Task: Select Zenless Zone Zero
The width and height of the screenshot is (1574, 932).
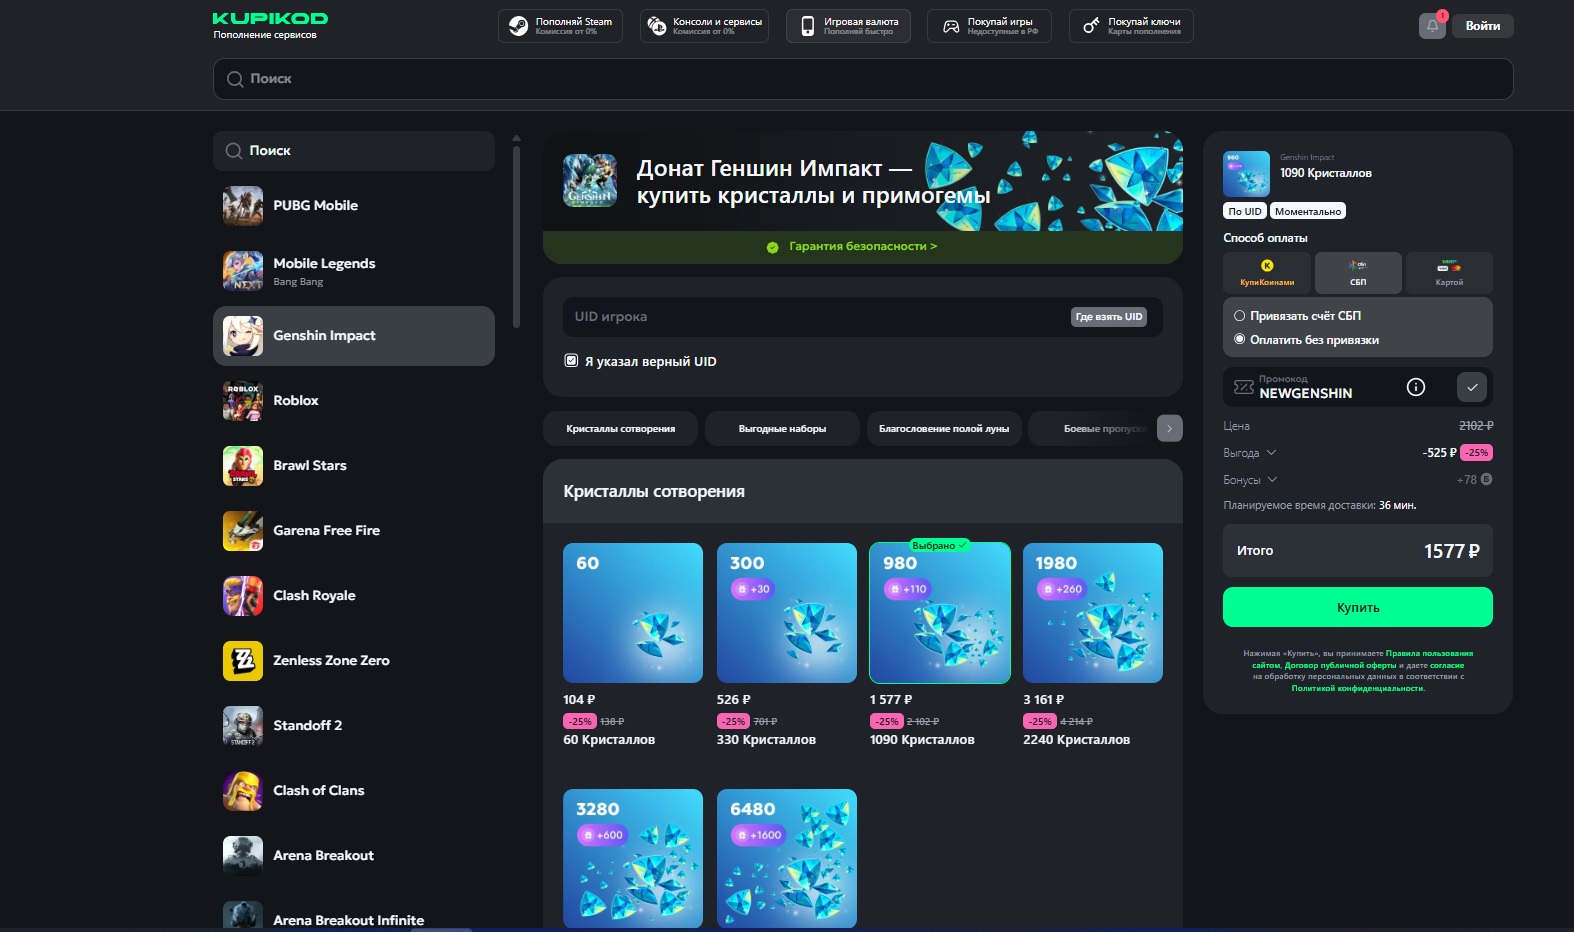Action: (354, 661)
